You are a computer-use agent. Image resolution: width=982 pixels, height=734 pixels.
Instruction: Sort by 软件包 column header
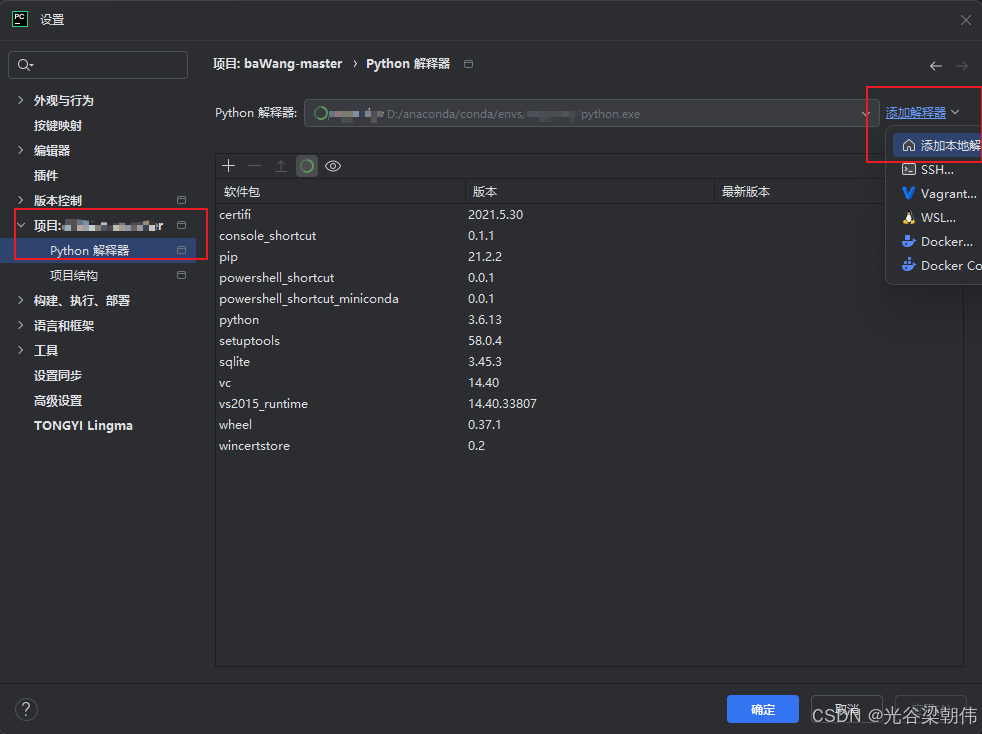341,192
